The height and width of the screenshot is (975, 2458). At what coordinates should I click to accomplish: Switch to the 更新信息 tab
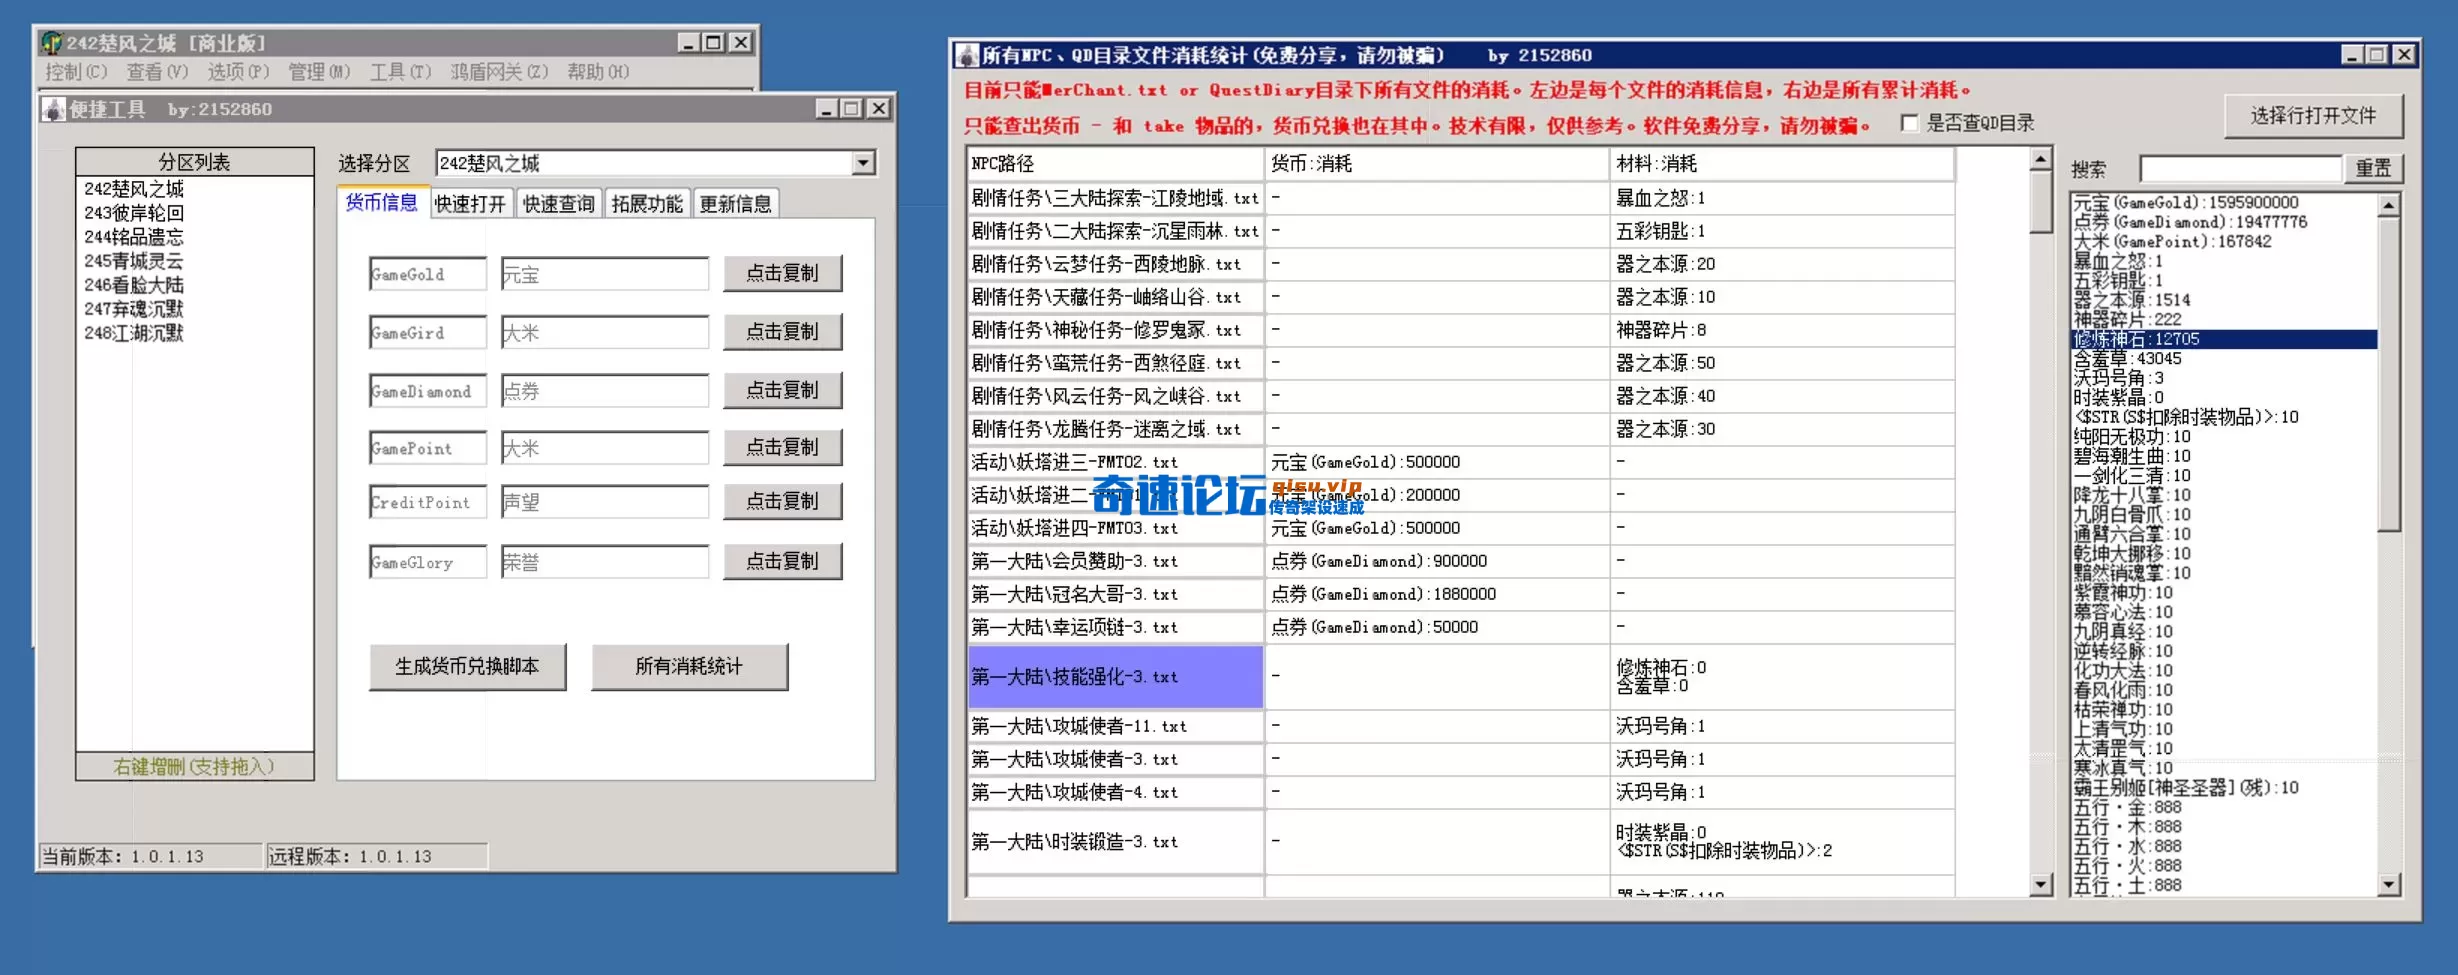coord(737,203)
